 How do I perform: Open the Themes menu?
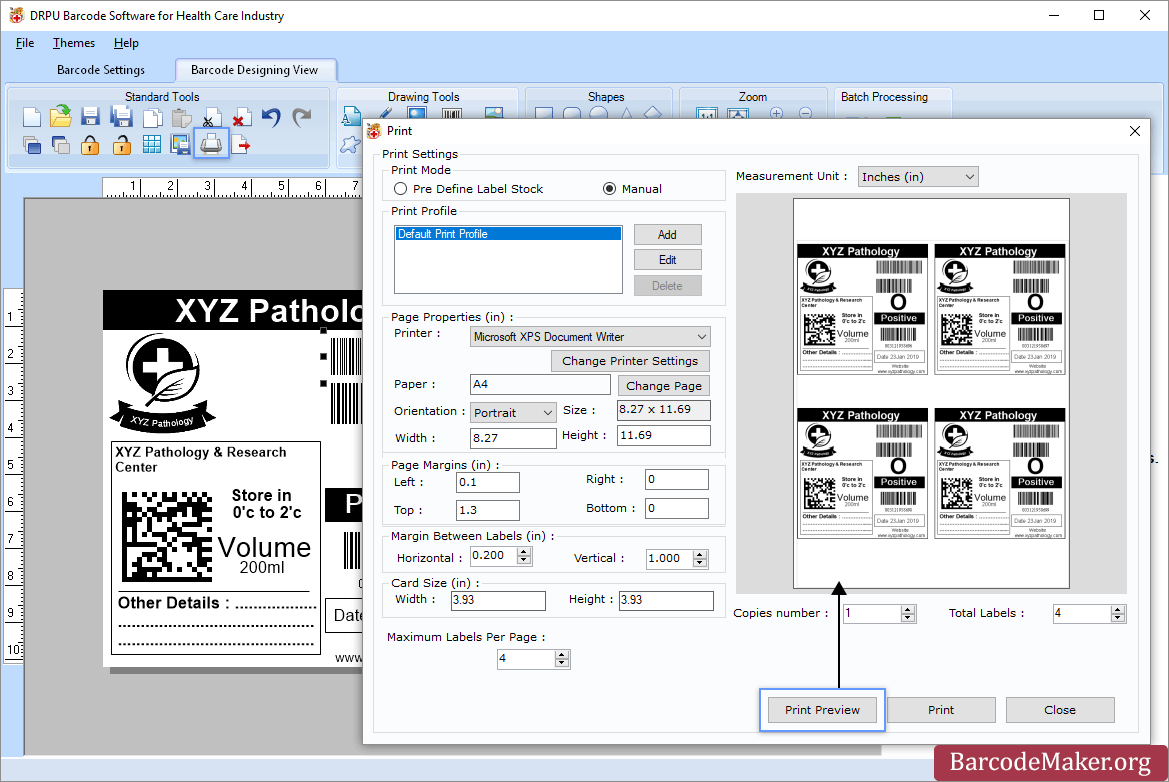(x=74, y=43)
